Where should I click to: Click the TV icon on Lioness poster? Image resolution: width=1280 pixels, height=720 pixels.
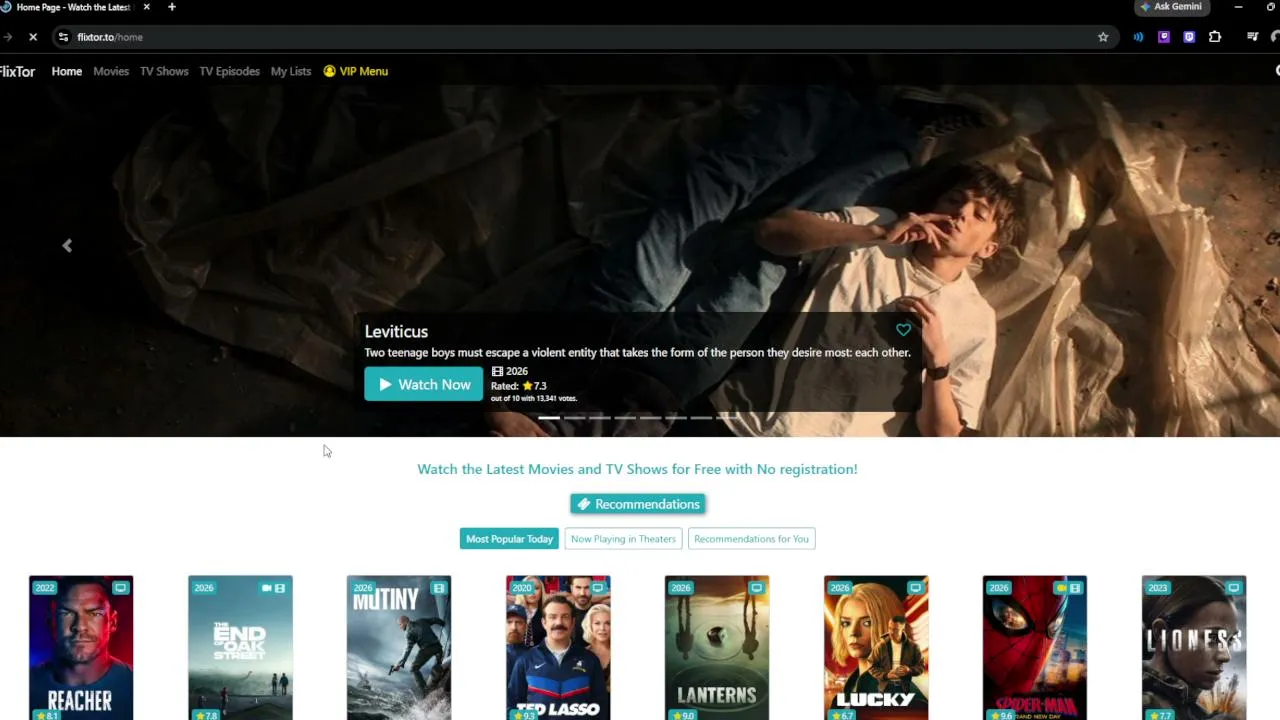(x=1233, y=588)
